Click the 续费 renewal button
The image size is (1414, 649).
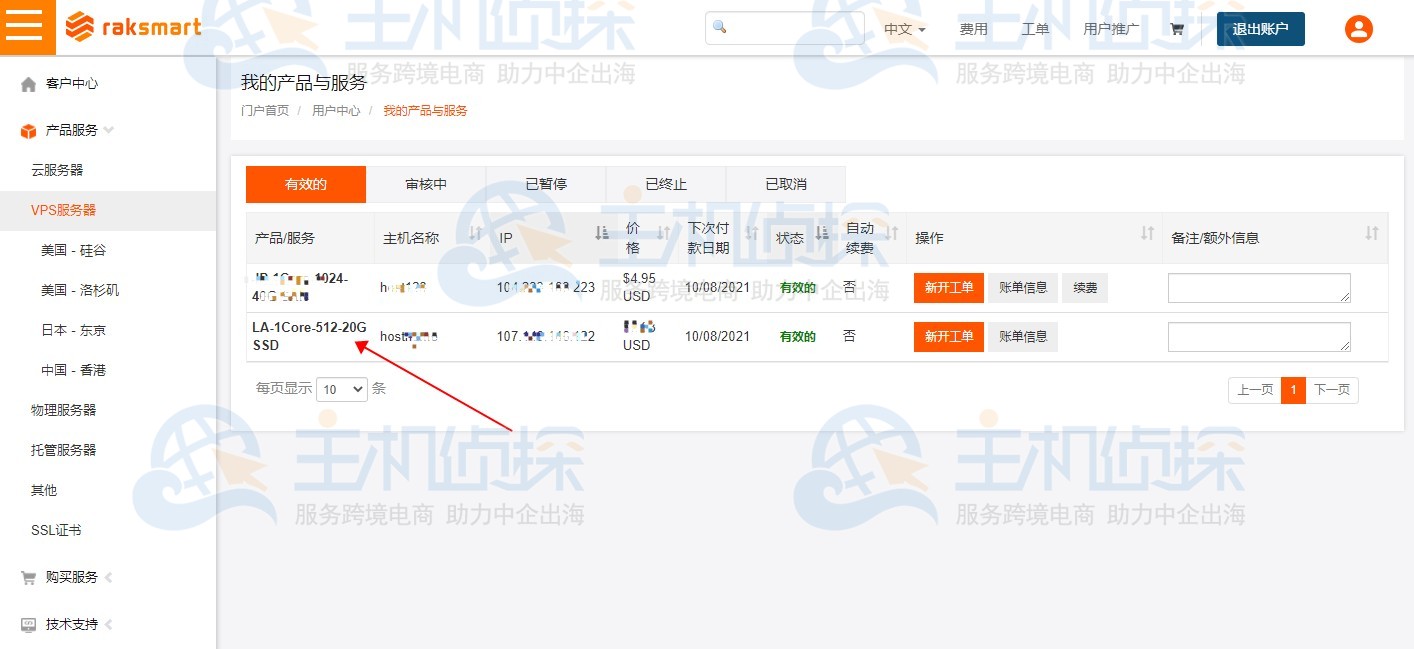(1085, 287)
